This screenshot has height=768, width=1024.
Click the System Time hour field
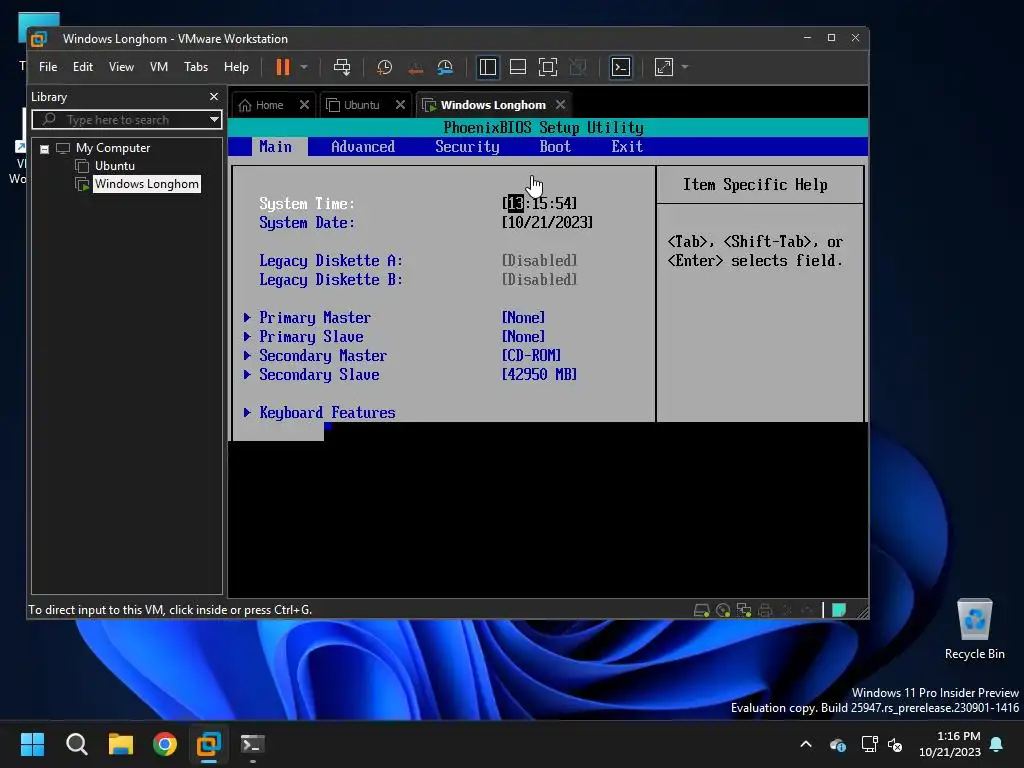pyautogui.click(x=515, y=204)
